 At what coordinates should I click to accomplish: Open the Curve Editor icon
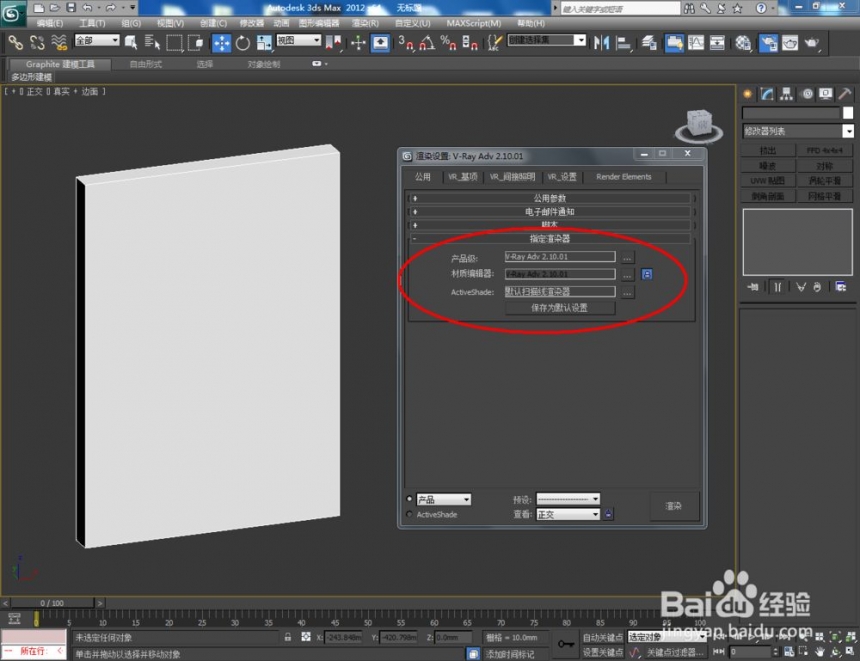point(696,42)
